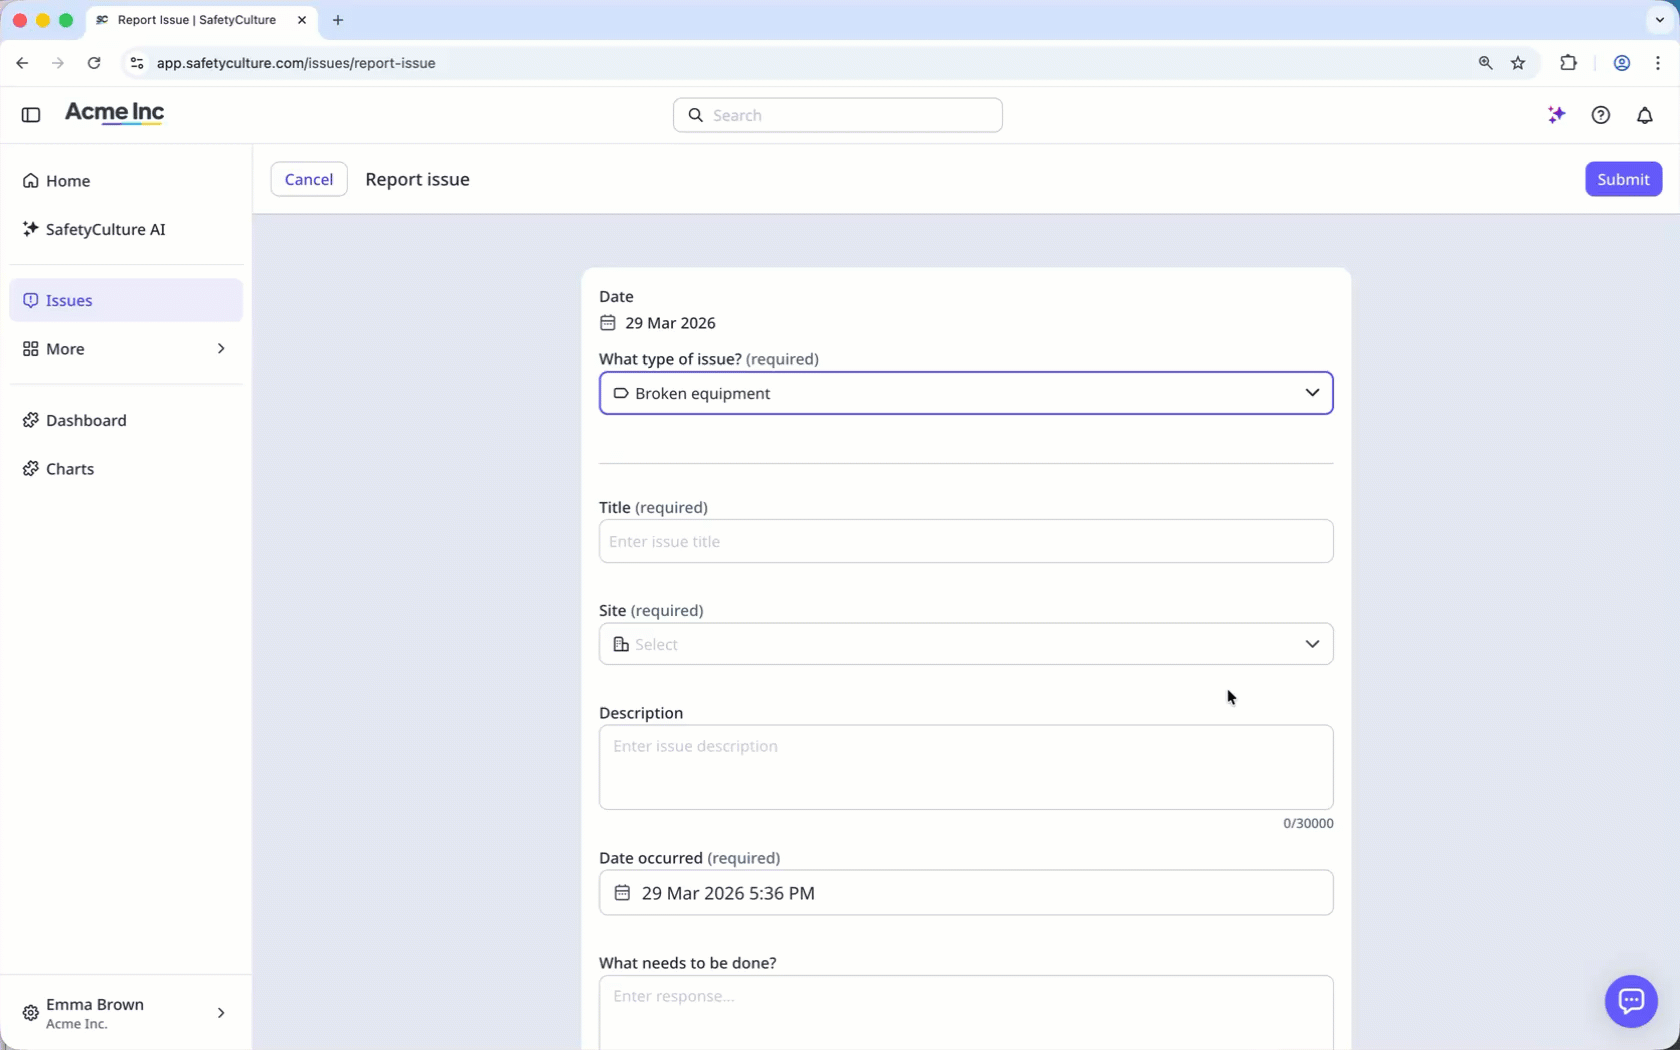
Task: Select Issues in the sidebar
Action: pyautogui.click(x=126, y=300)
